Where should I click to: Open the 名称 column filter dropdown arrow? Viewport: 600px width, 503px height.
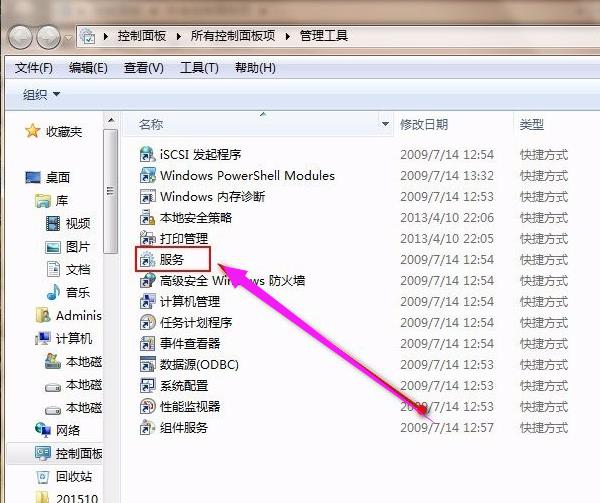385,124
